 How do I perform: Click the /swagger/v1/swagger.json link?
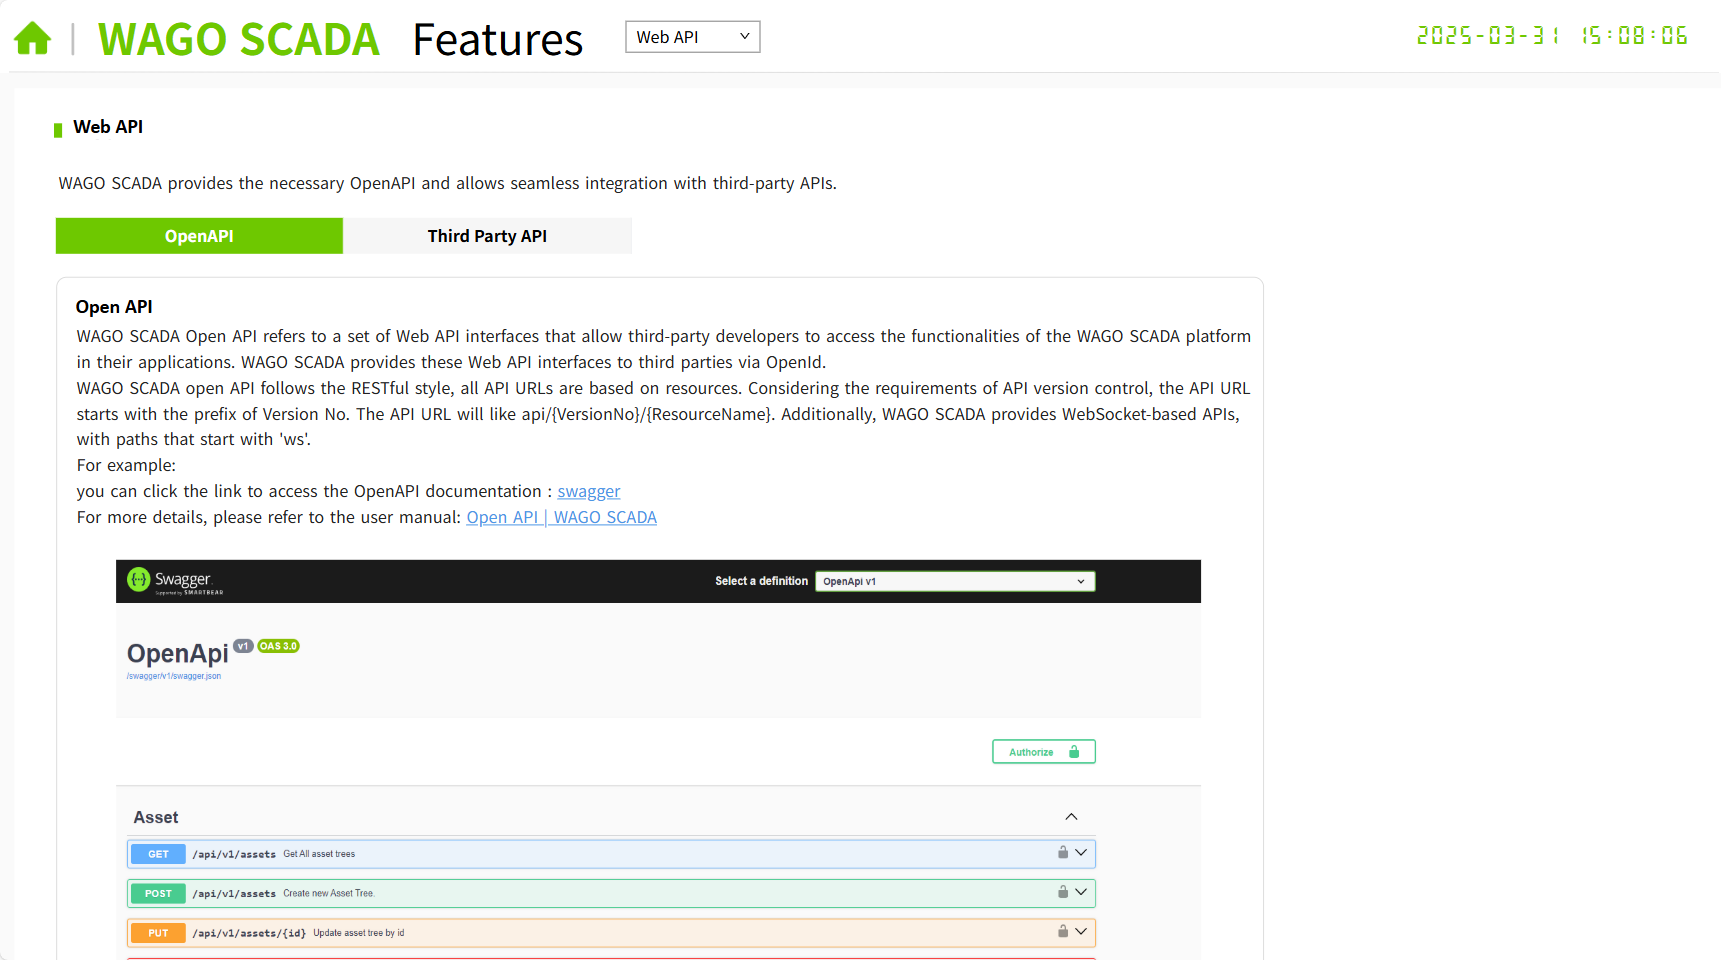(x=174, y=677)
